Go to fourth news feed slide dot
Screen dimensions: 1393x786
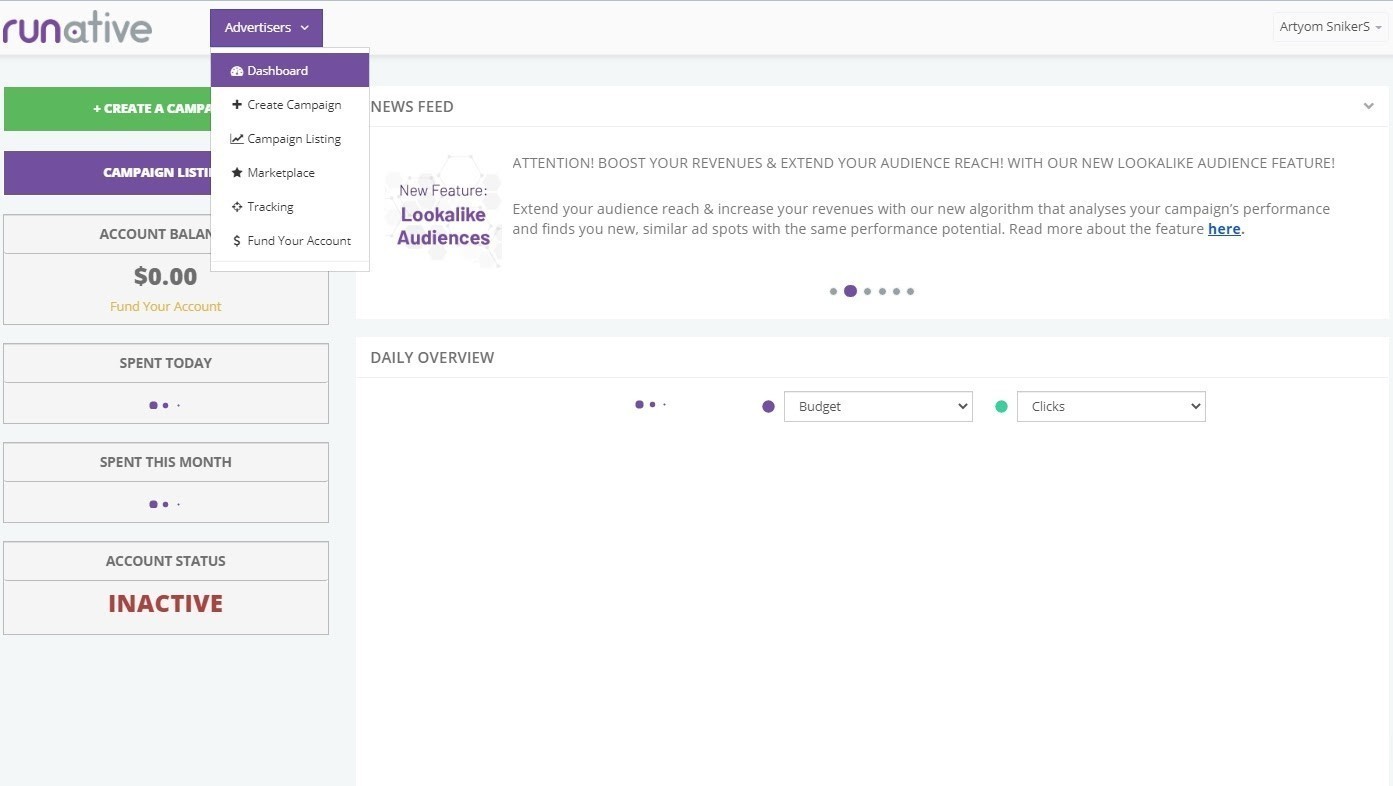[882, 292]
